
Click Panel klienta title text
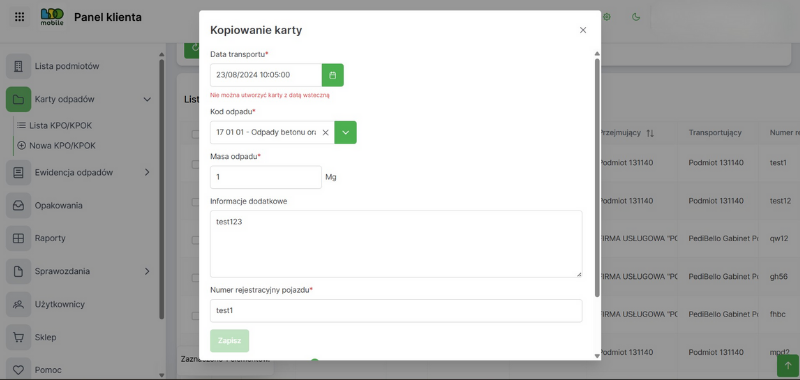pyautogui.click(x=108, y=17)
